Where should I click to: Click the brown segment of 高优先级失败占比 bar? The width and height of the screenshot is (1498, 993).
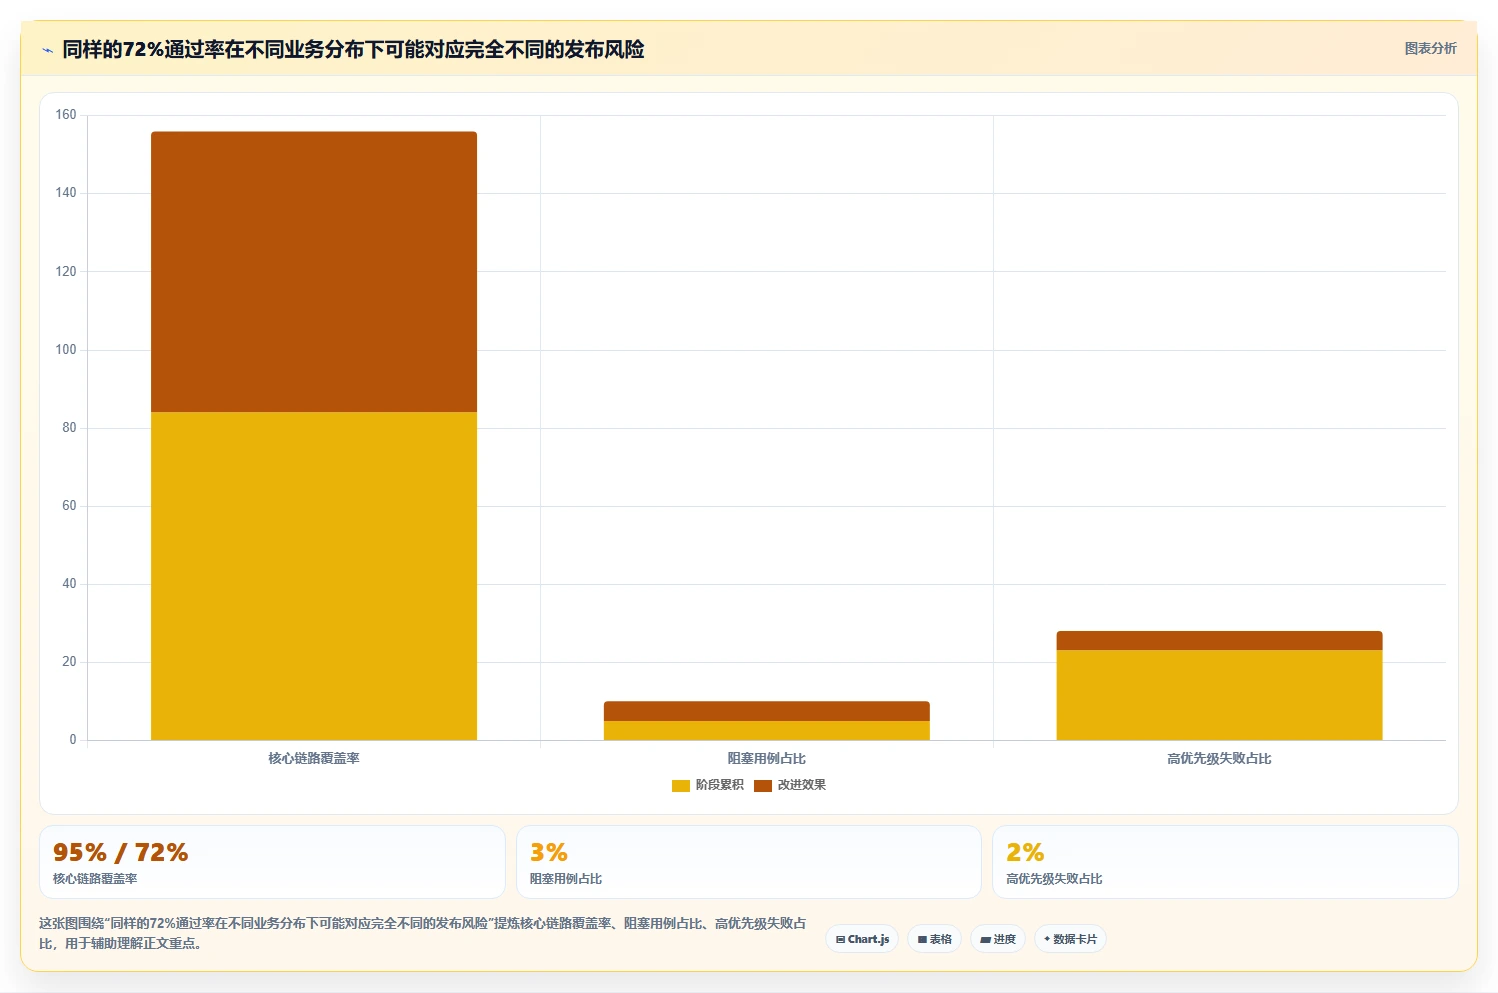tap(1219, 641)
